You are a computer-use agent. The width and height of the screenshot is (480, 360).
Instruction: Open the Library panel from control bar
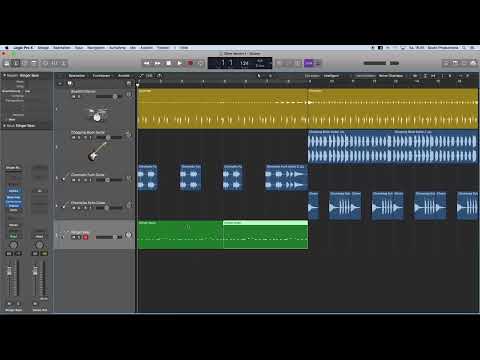pos(7,63)
